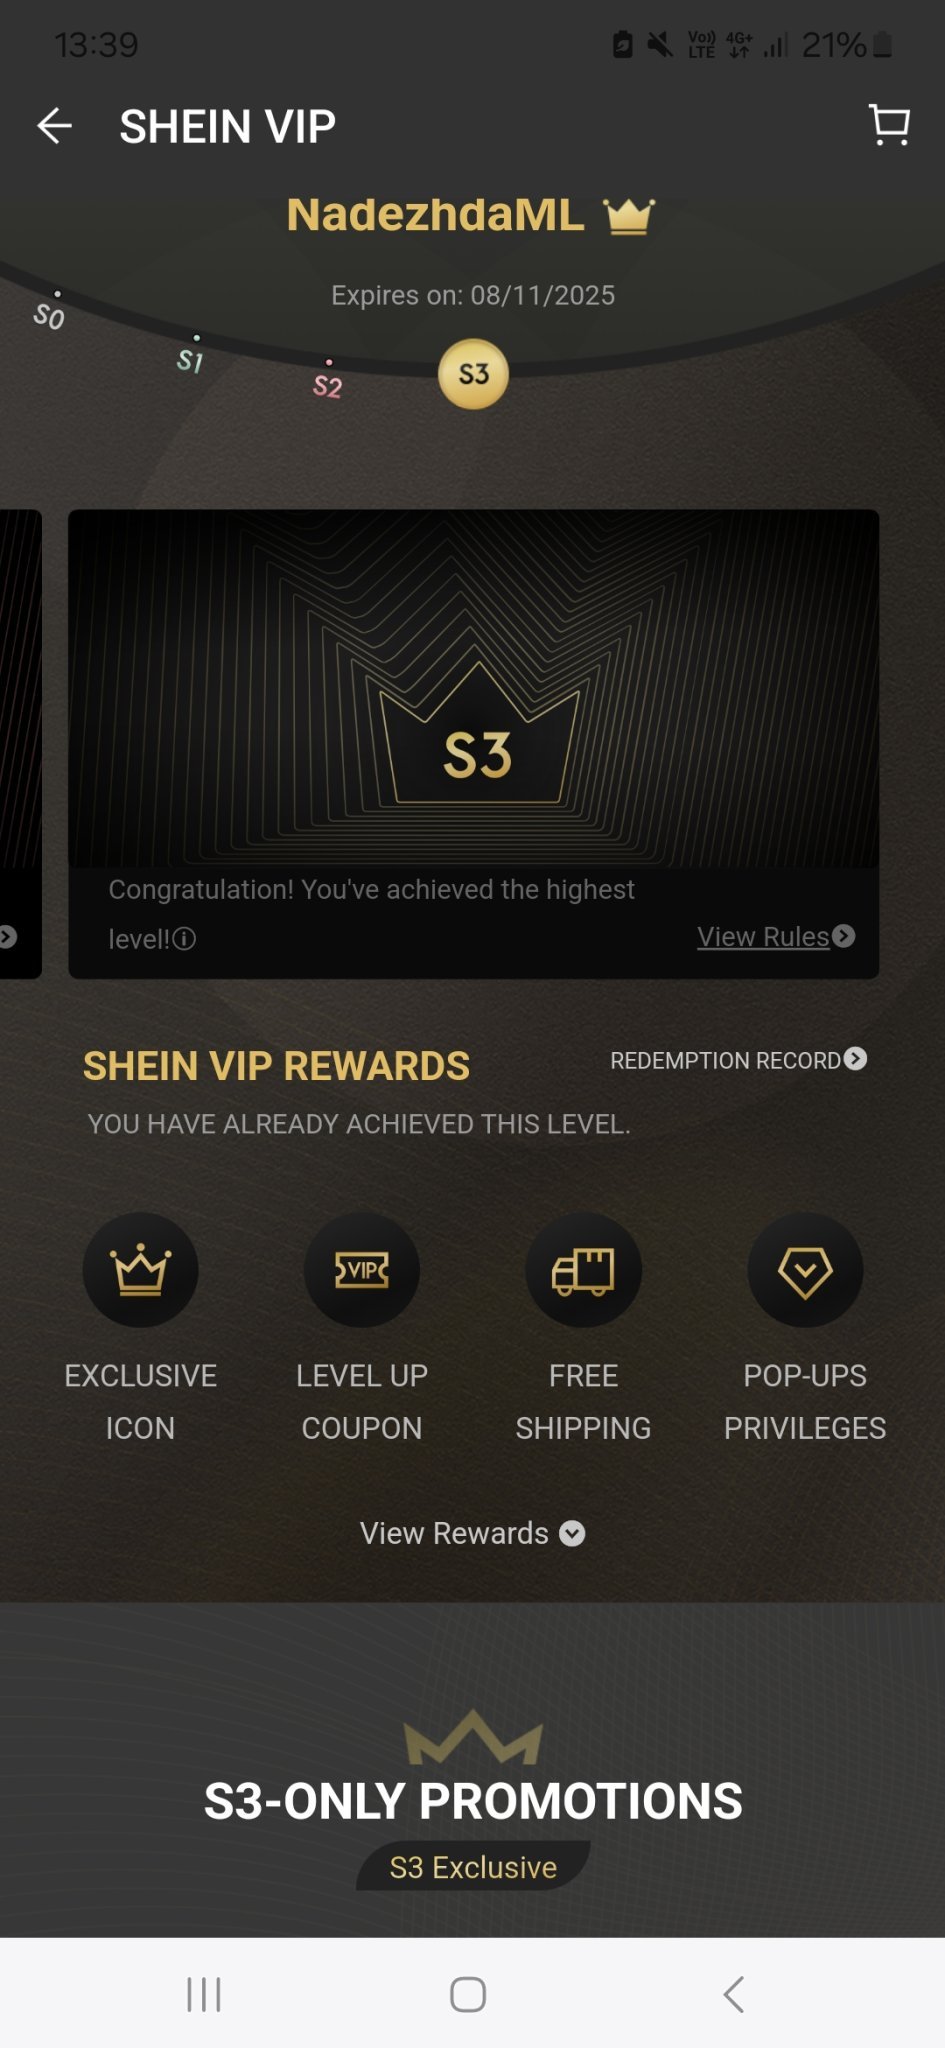945x2048 pixels.
Task: Tap the S3 crown membership card
Action: click(x=473, y=743)
